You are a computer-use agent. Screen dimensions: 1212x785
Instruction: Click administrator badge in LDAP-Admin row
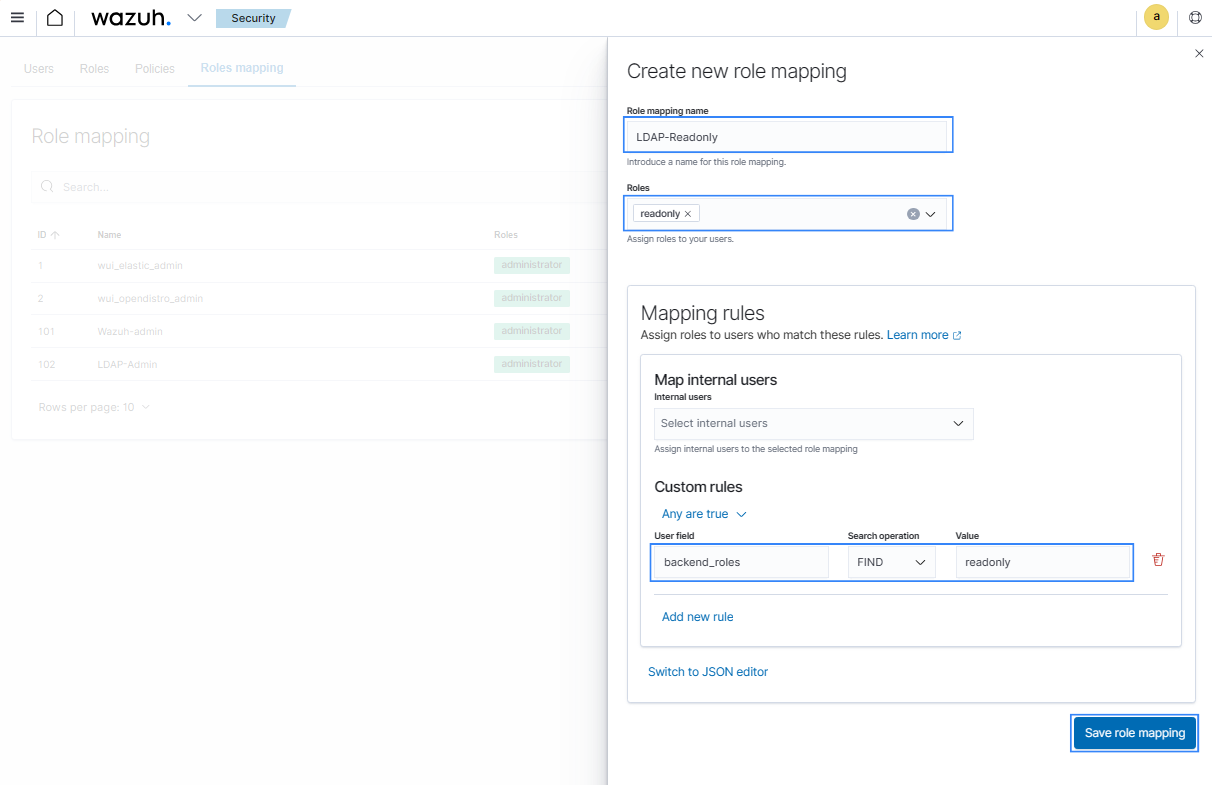(532, 364)
